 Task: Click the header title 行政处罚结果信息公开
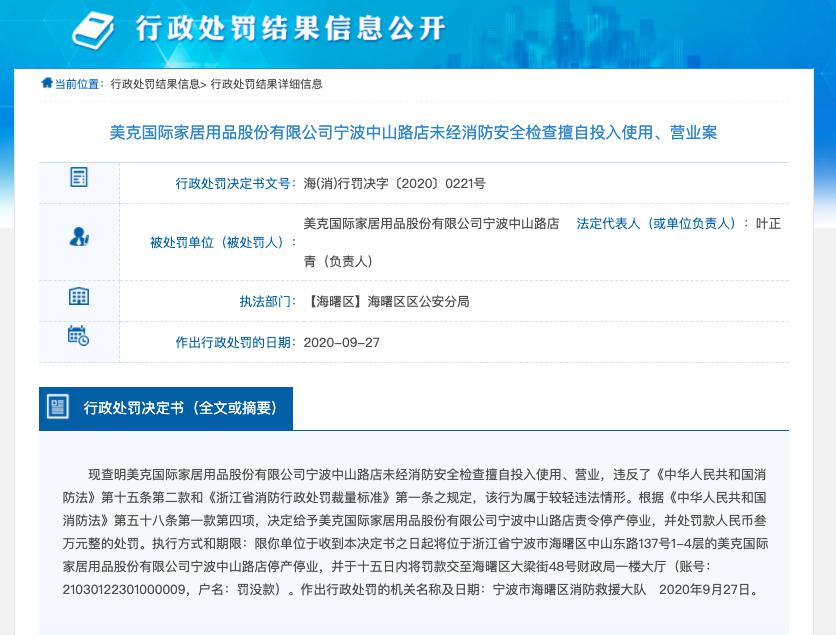291,28
